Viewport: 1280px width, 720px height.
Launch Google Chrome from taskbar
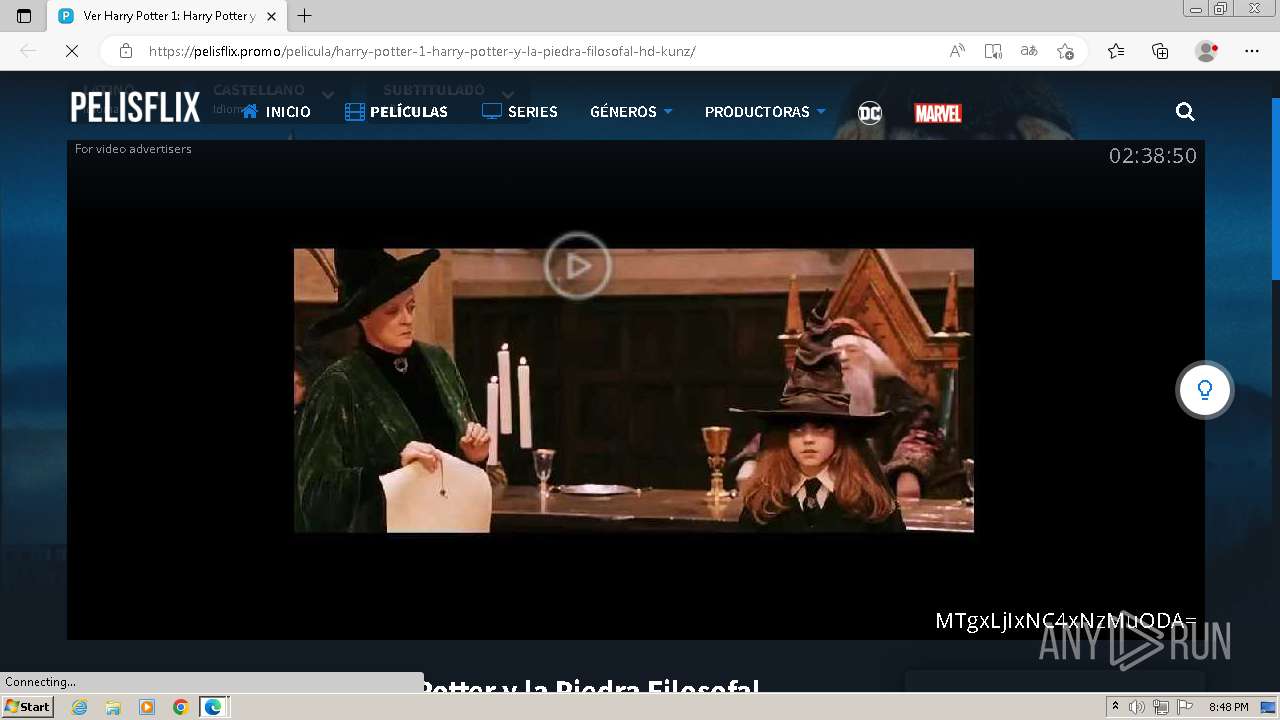point(180,707)
